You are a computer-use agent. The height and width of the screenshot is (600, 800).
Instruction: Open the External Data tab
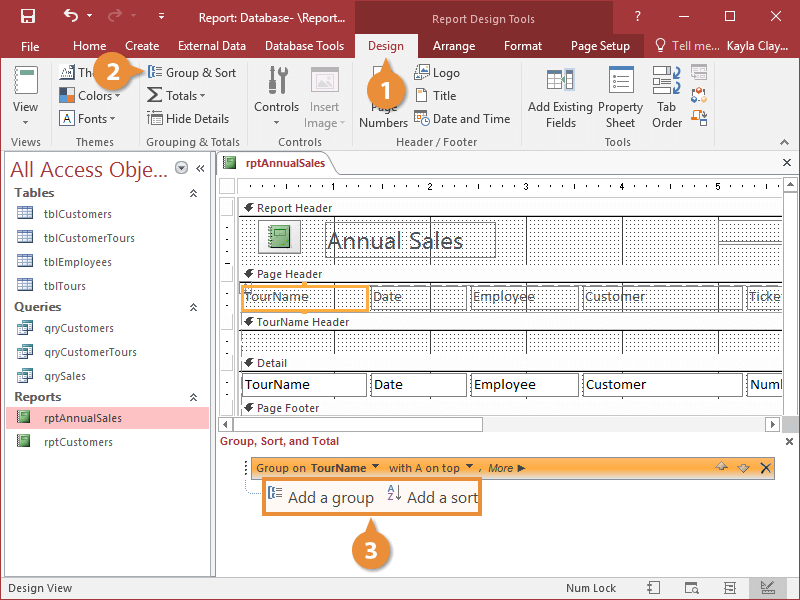pos(212,46)
